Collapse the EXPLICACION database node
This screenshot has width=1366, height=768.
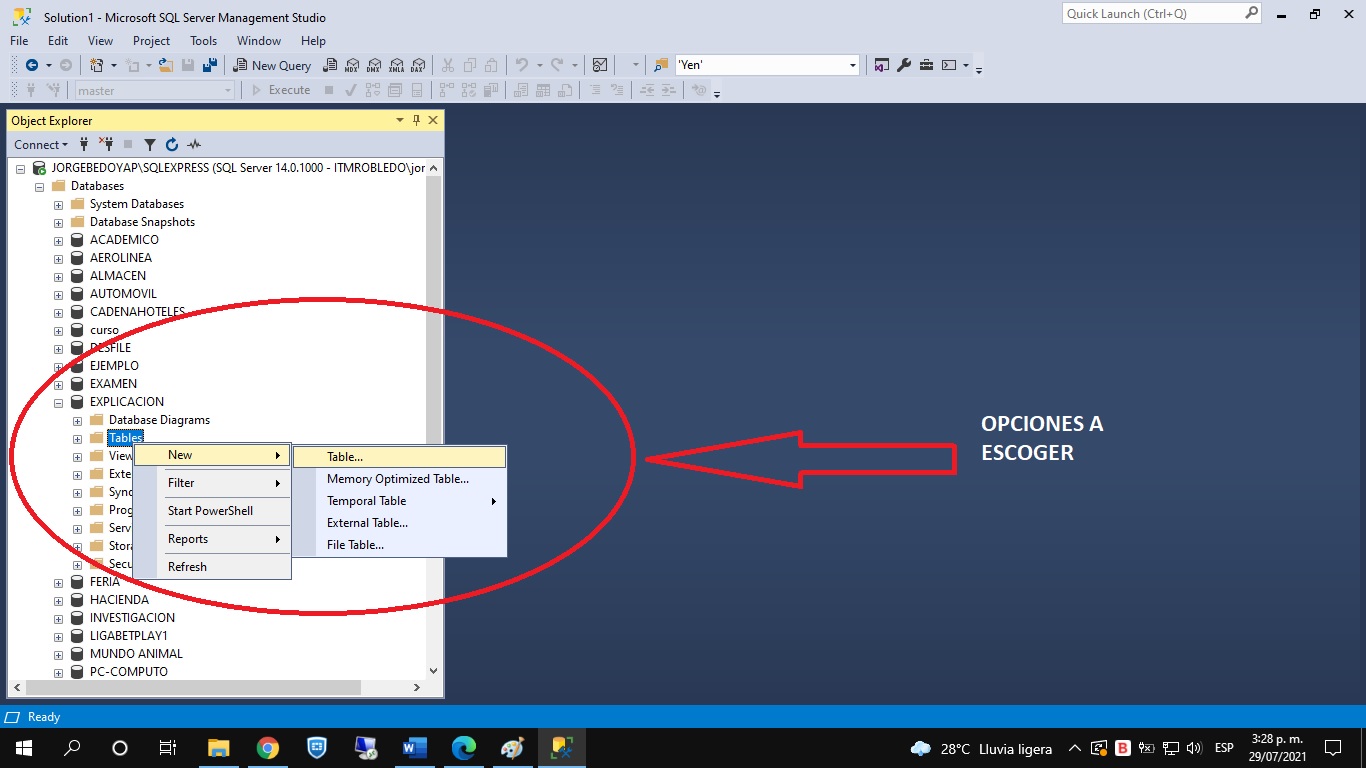pos(59,402)
